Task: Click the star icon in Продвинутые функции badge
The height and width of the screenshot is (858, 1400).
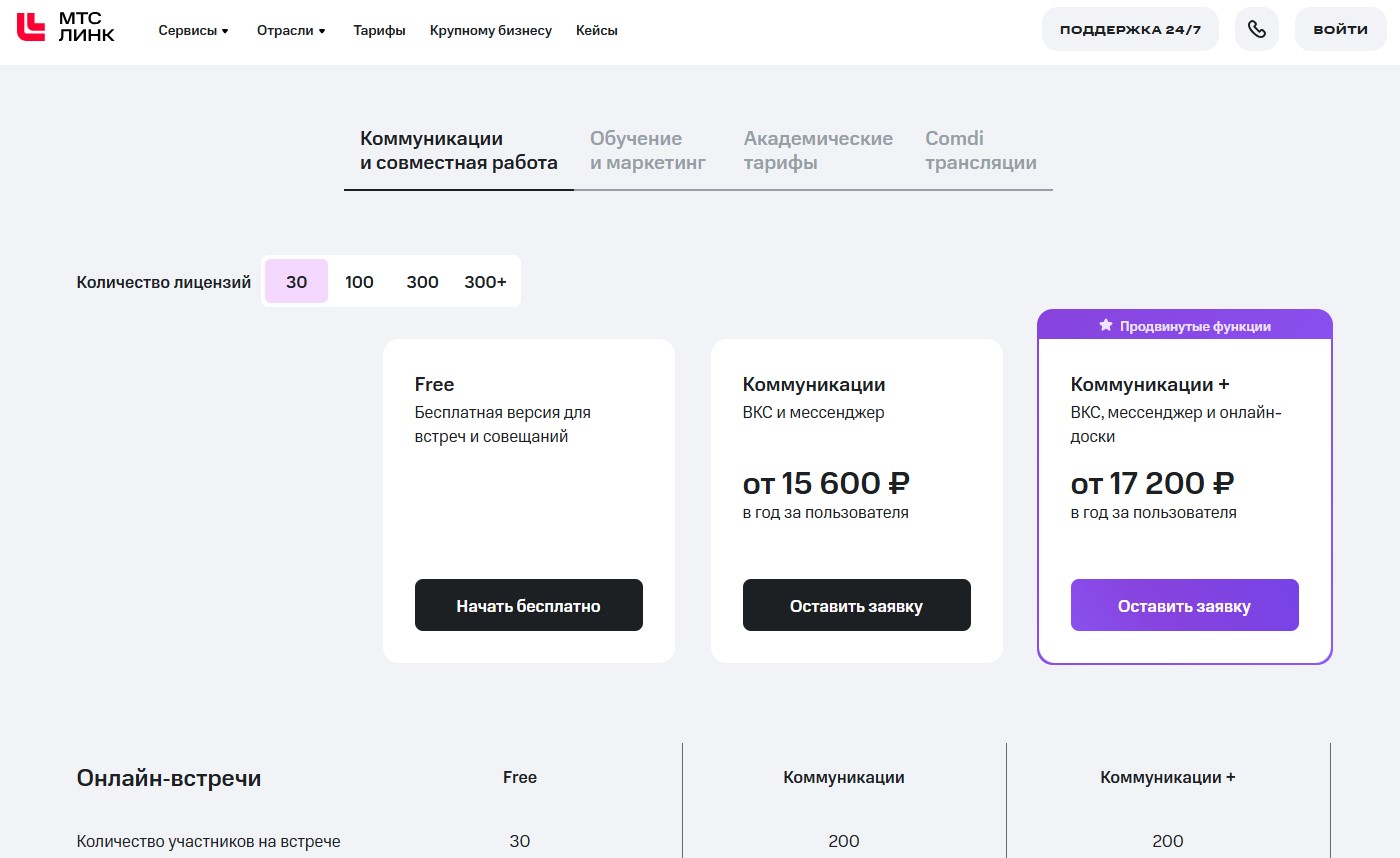Action: click(x=1105, y=325)
